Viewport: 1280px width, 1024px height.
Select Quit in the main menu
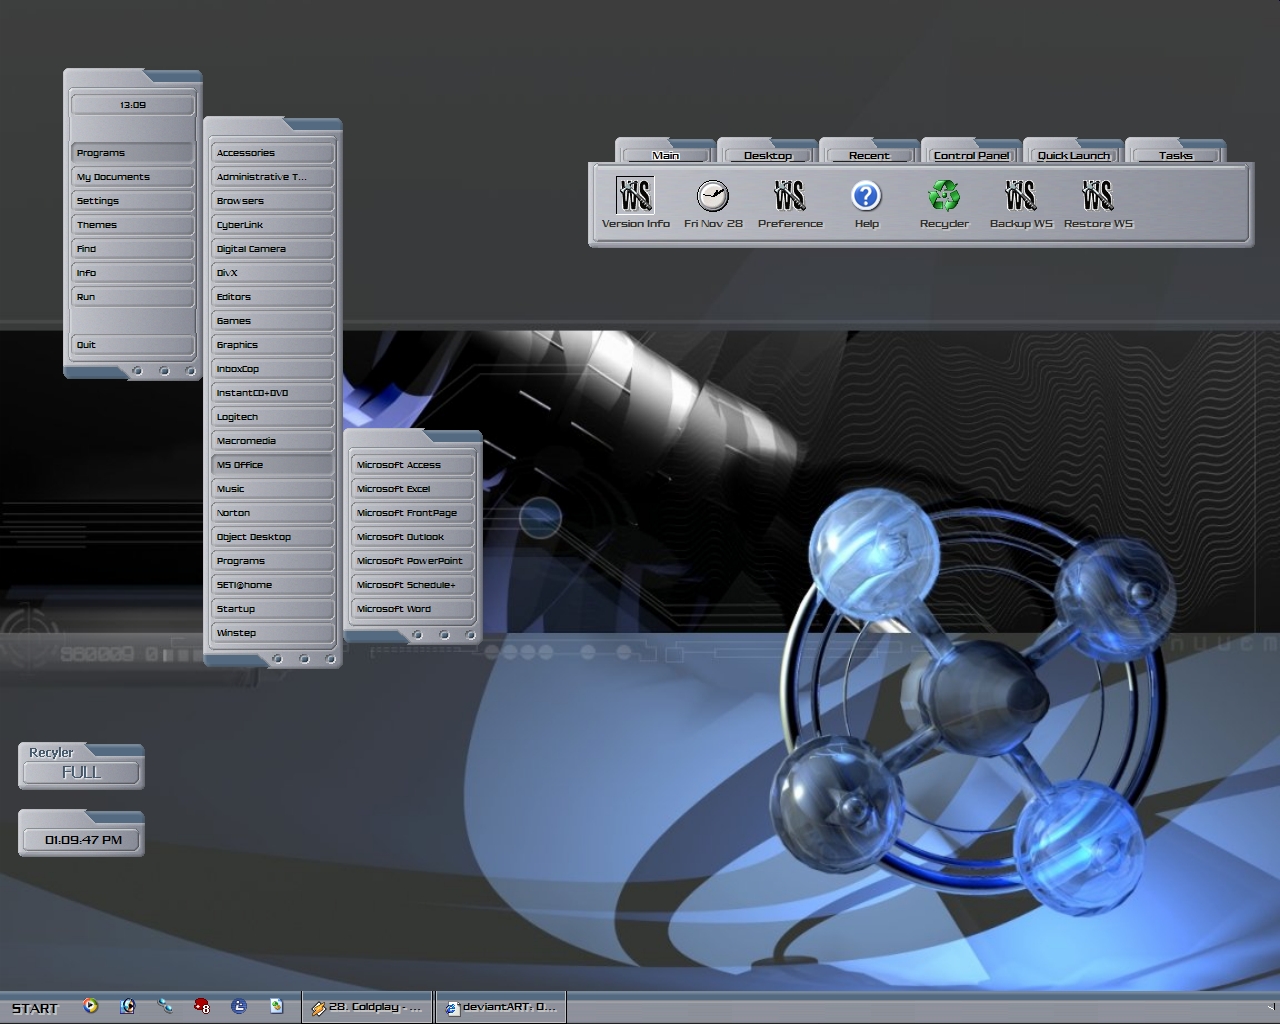tap(133, 345)
